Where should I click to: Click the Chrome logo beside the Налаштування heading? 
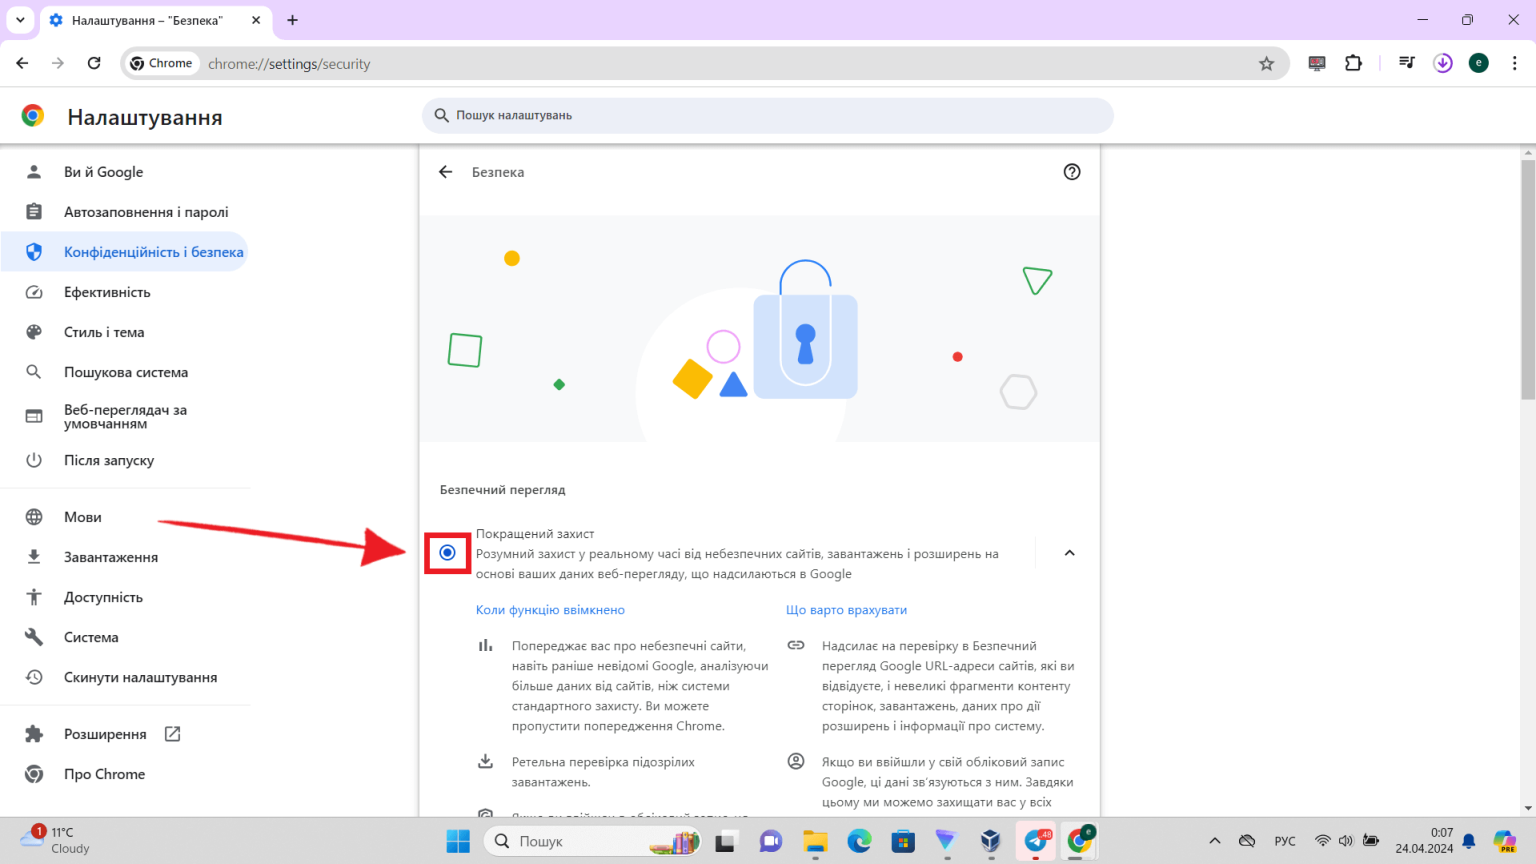(x=32, y=115)
